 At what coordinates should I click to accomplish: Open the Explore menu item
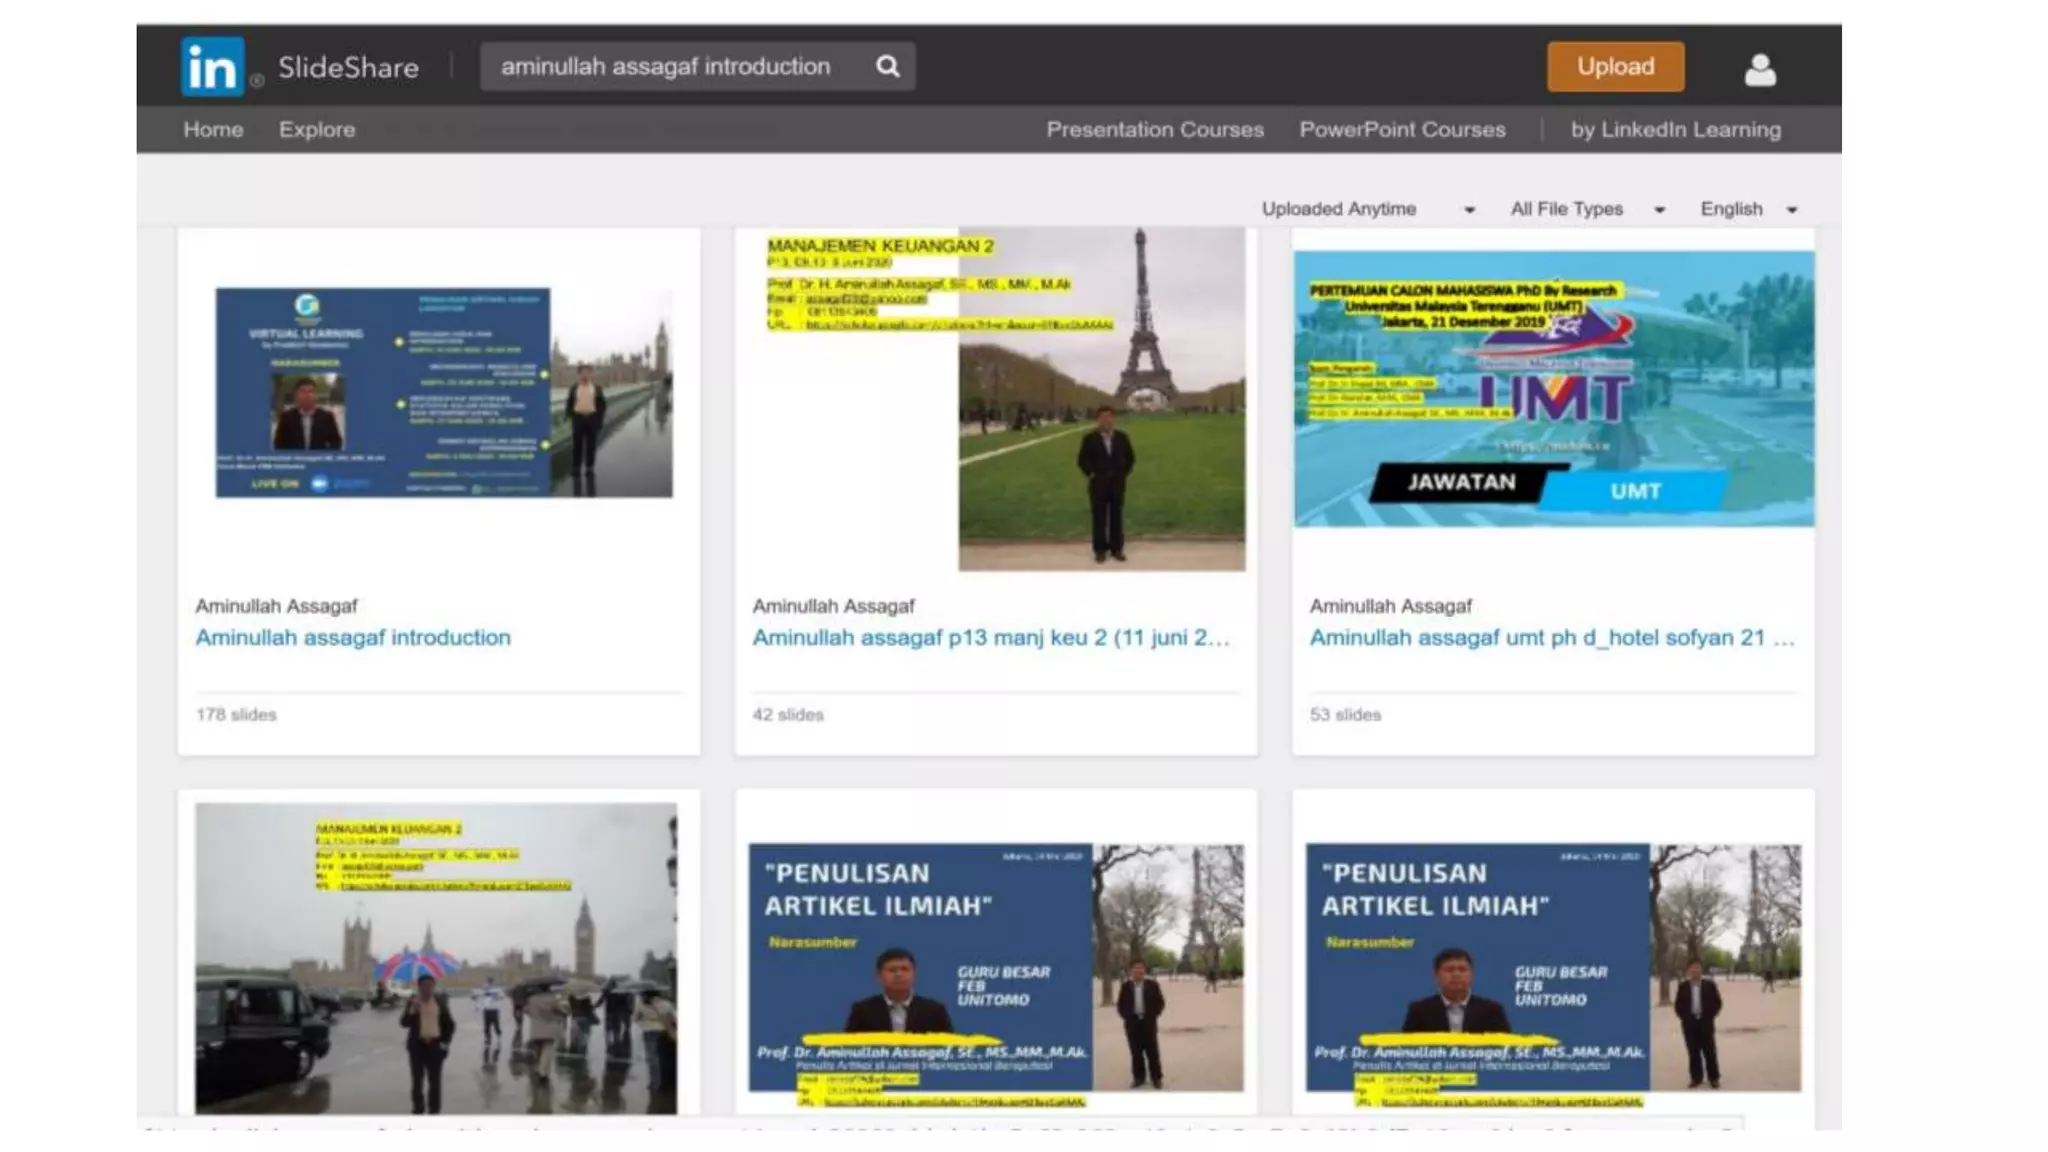point(317,129)
